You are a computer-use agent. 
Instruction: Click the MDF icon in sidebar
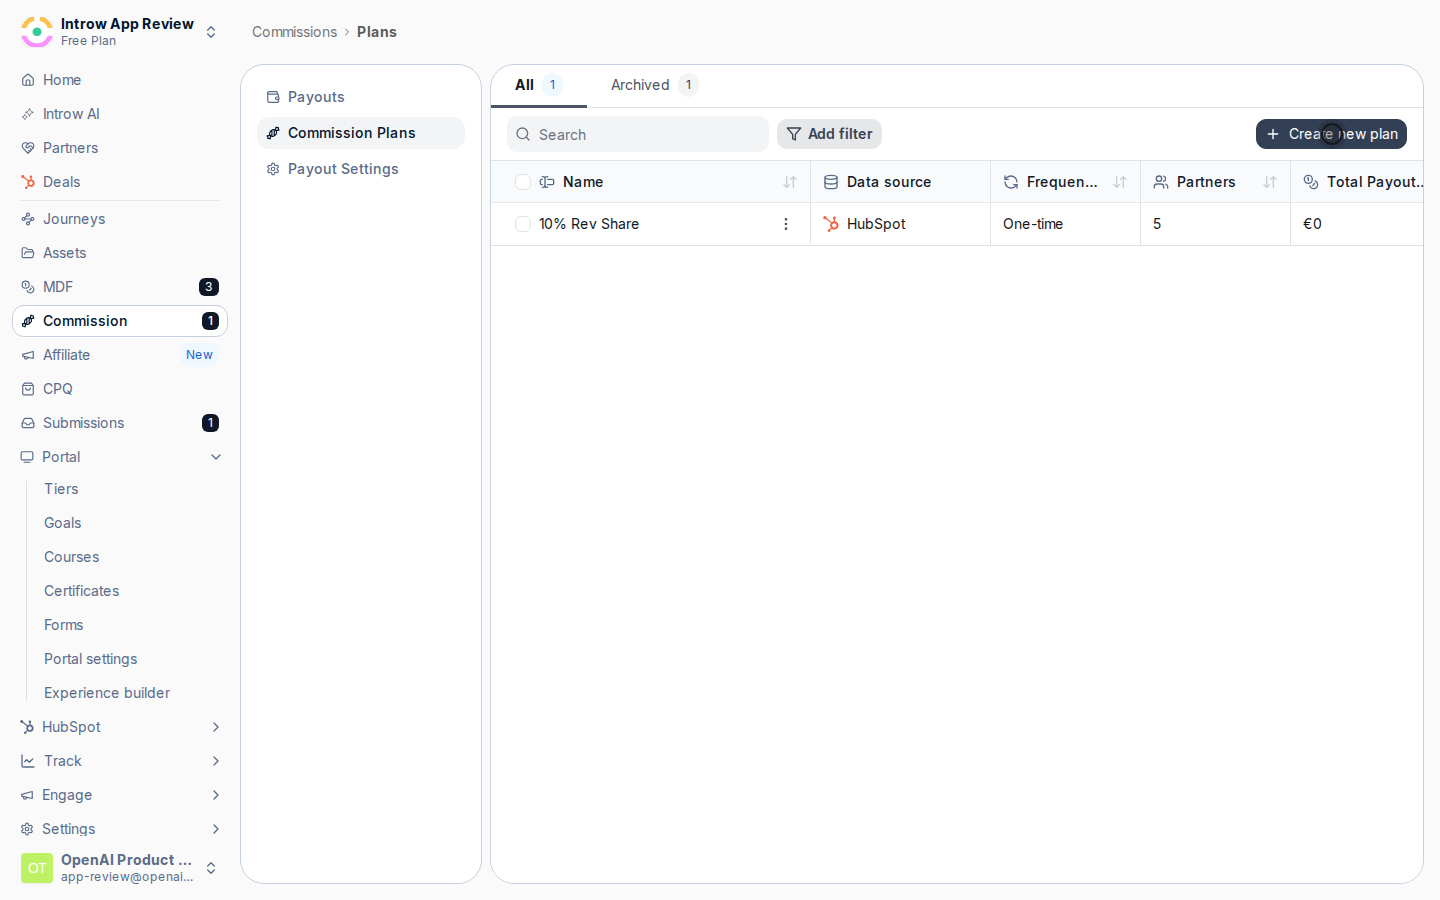[28, 287]
